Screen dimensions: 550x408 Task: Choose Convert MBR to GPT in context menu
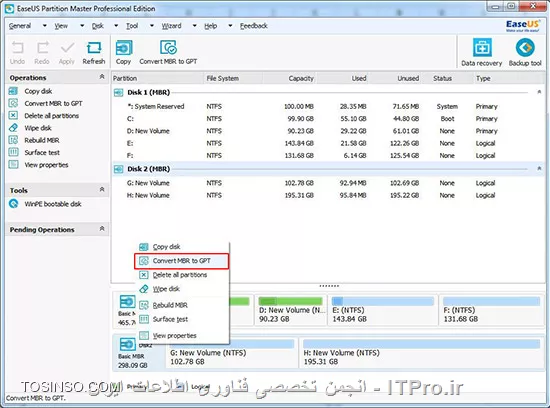tap(182, 261)
